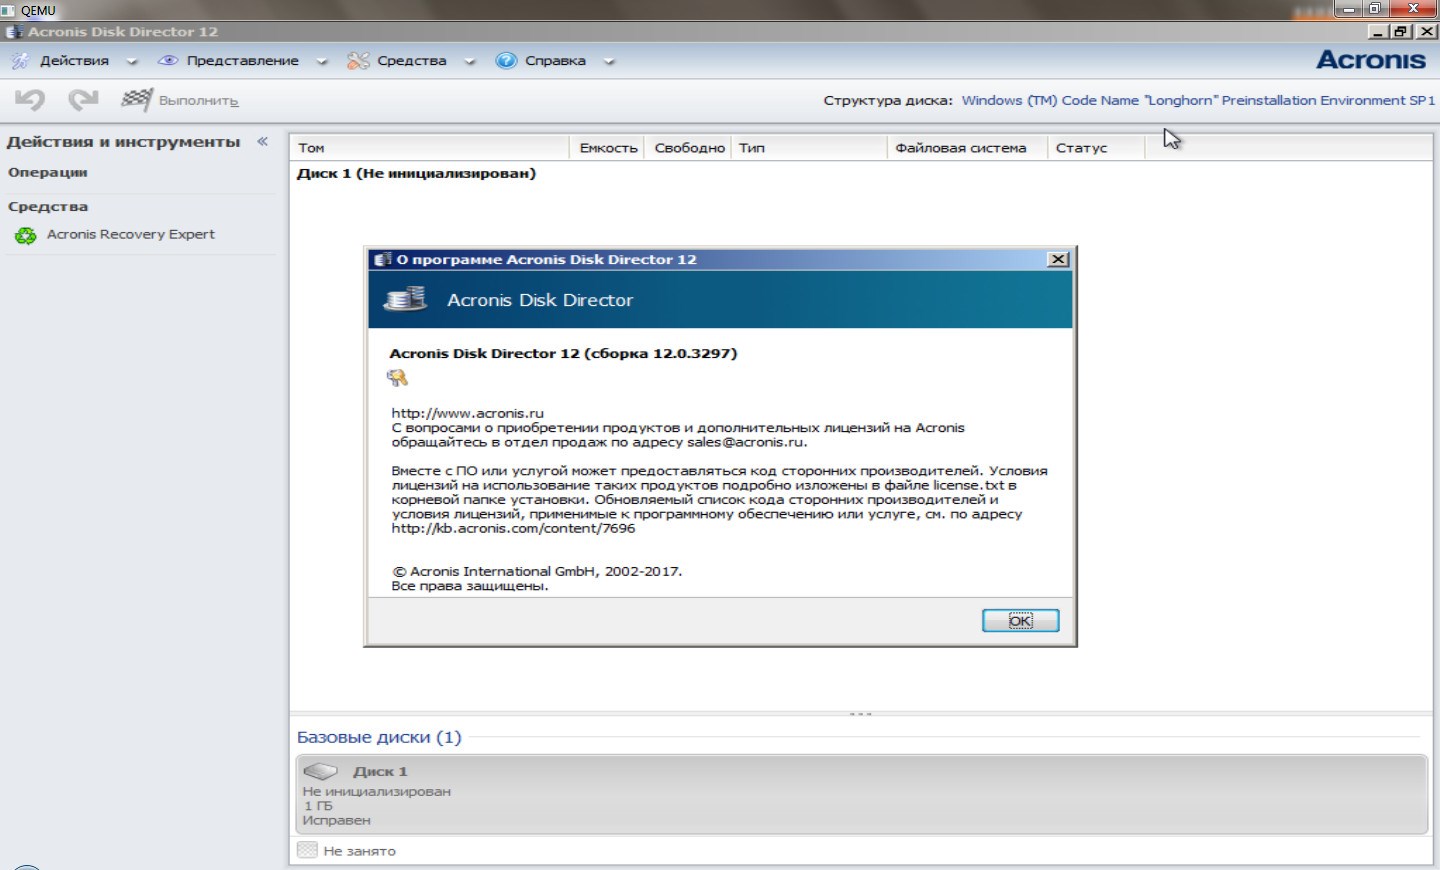Minimize the Acronis Disk Director inner window
This screenshot has width=1440, height=870.
click(x=1379, y=31)
